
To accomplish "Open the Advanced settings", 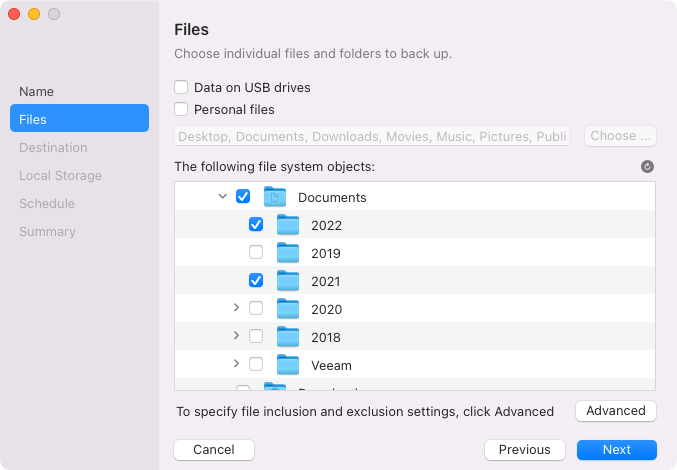I will (x=615, y=411).
